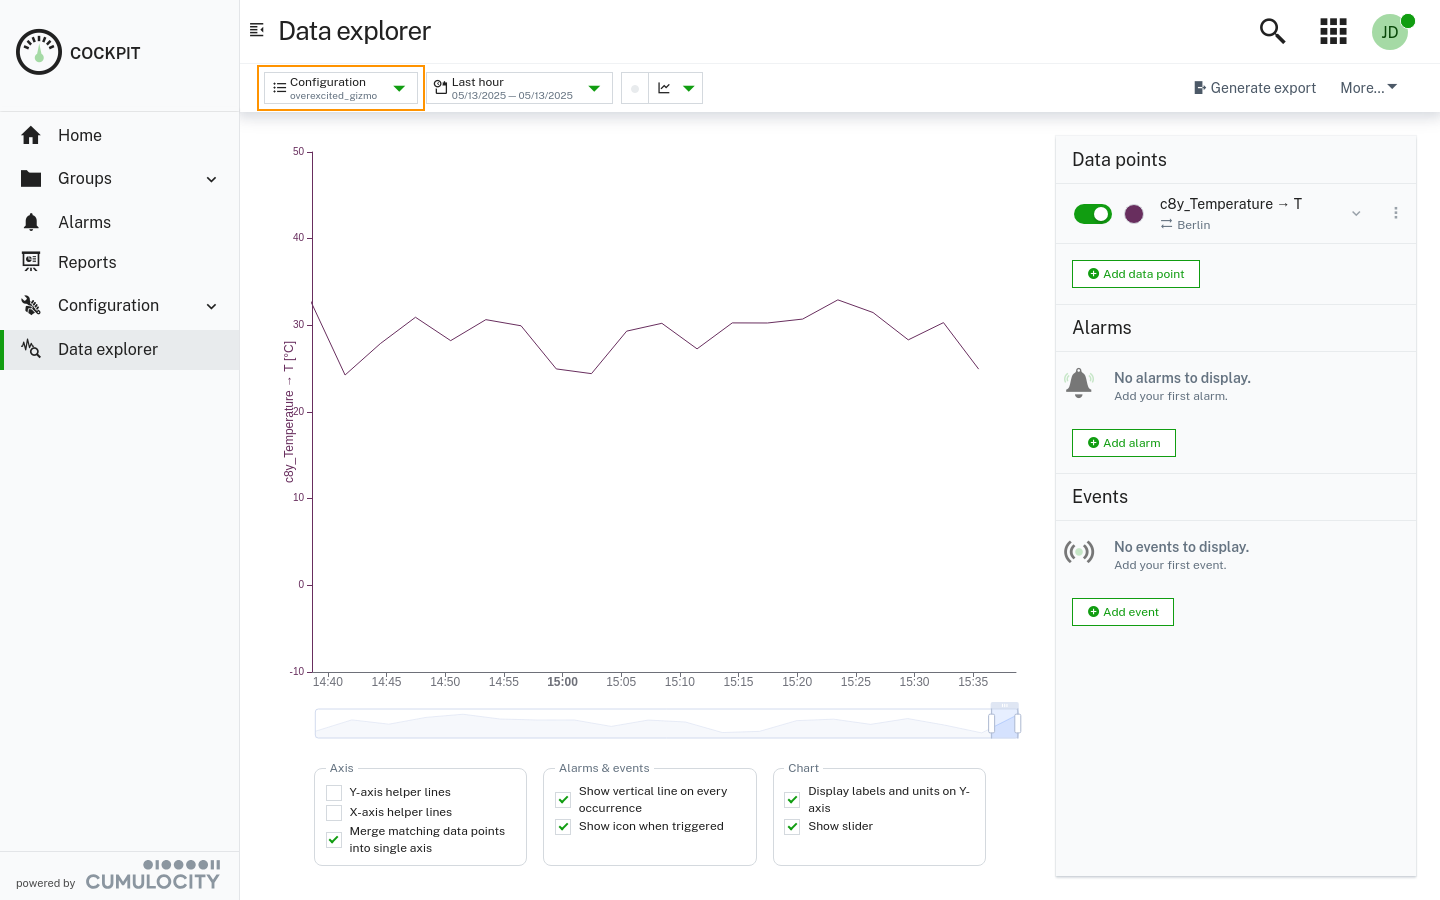Open the Last hour time range dropdown
Screen dimensions: 1440x900
click(x=519, y=88)
